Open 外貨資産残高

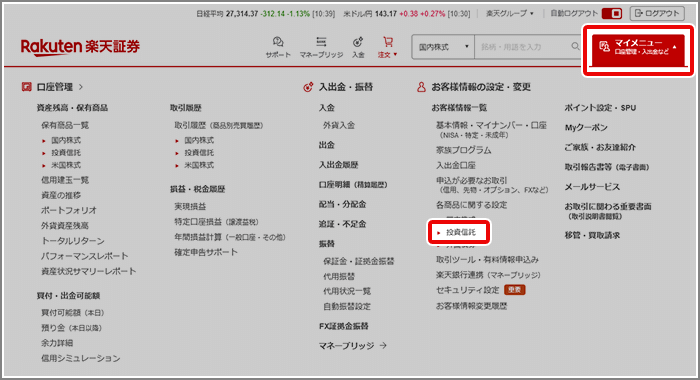(x=65, y=225)
